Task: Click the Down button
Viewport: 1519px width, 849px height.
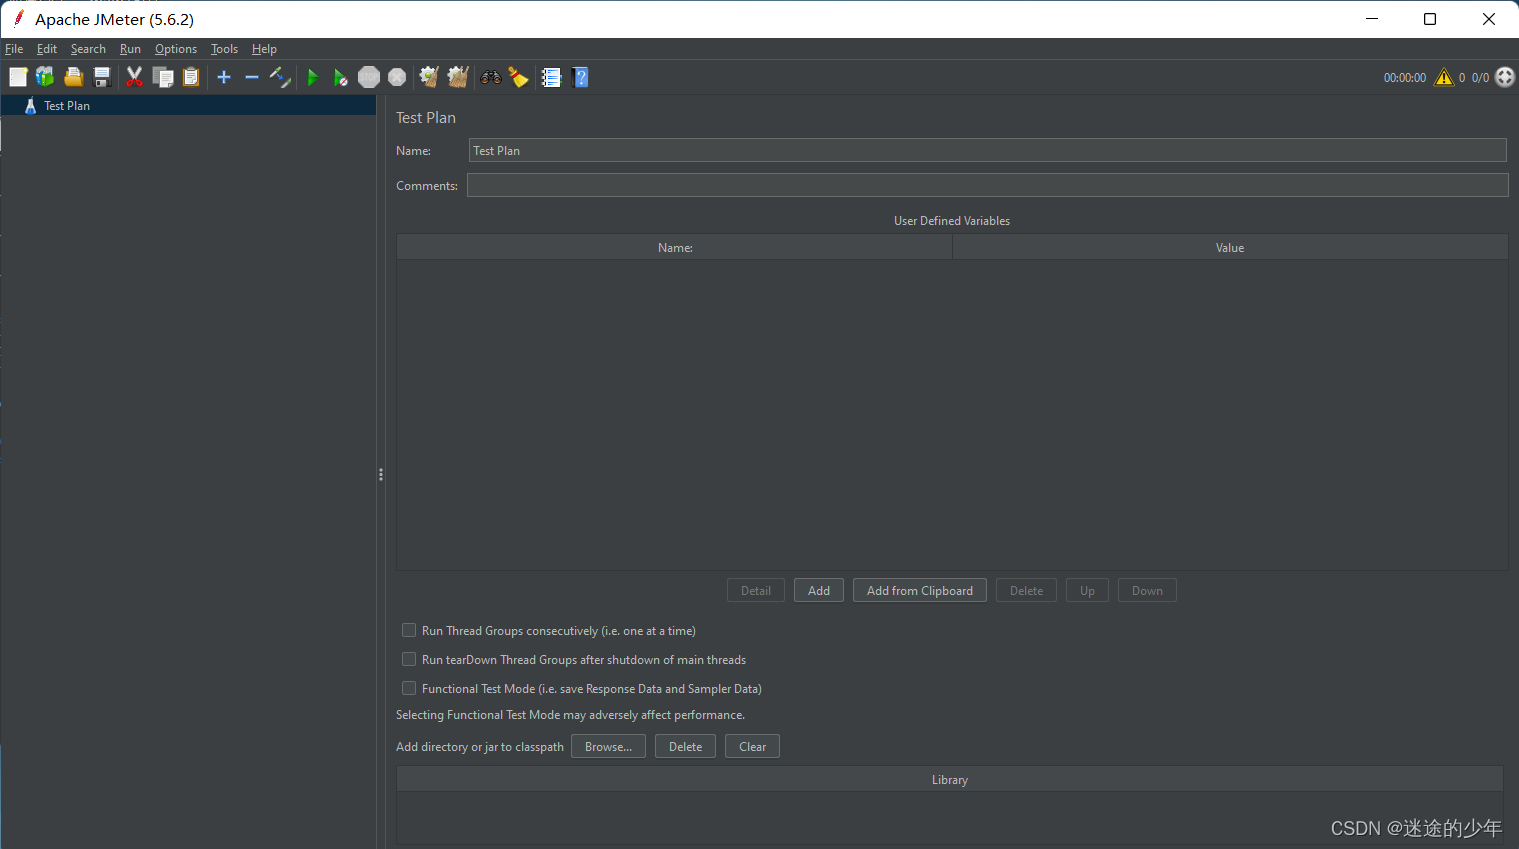Action: point(1147,590)
